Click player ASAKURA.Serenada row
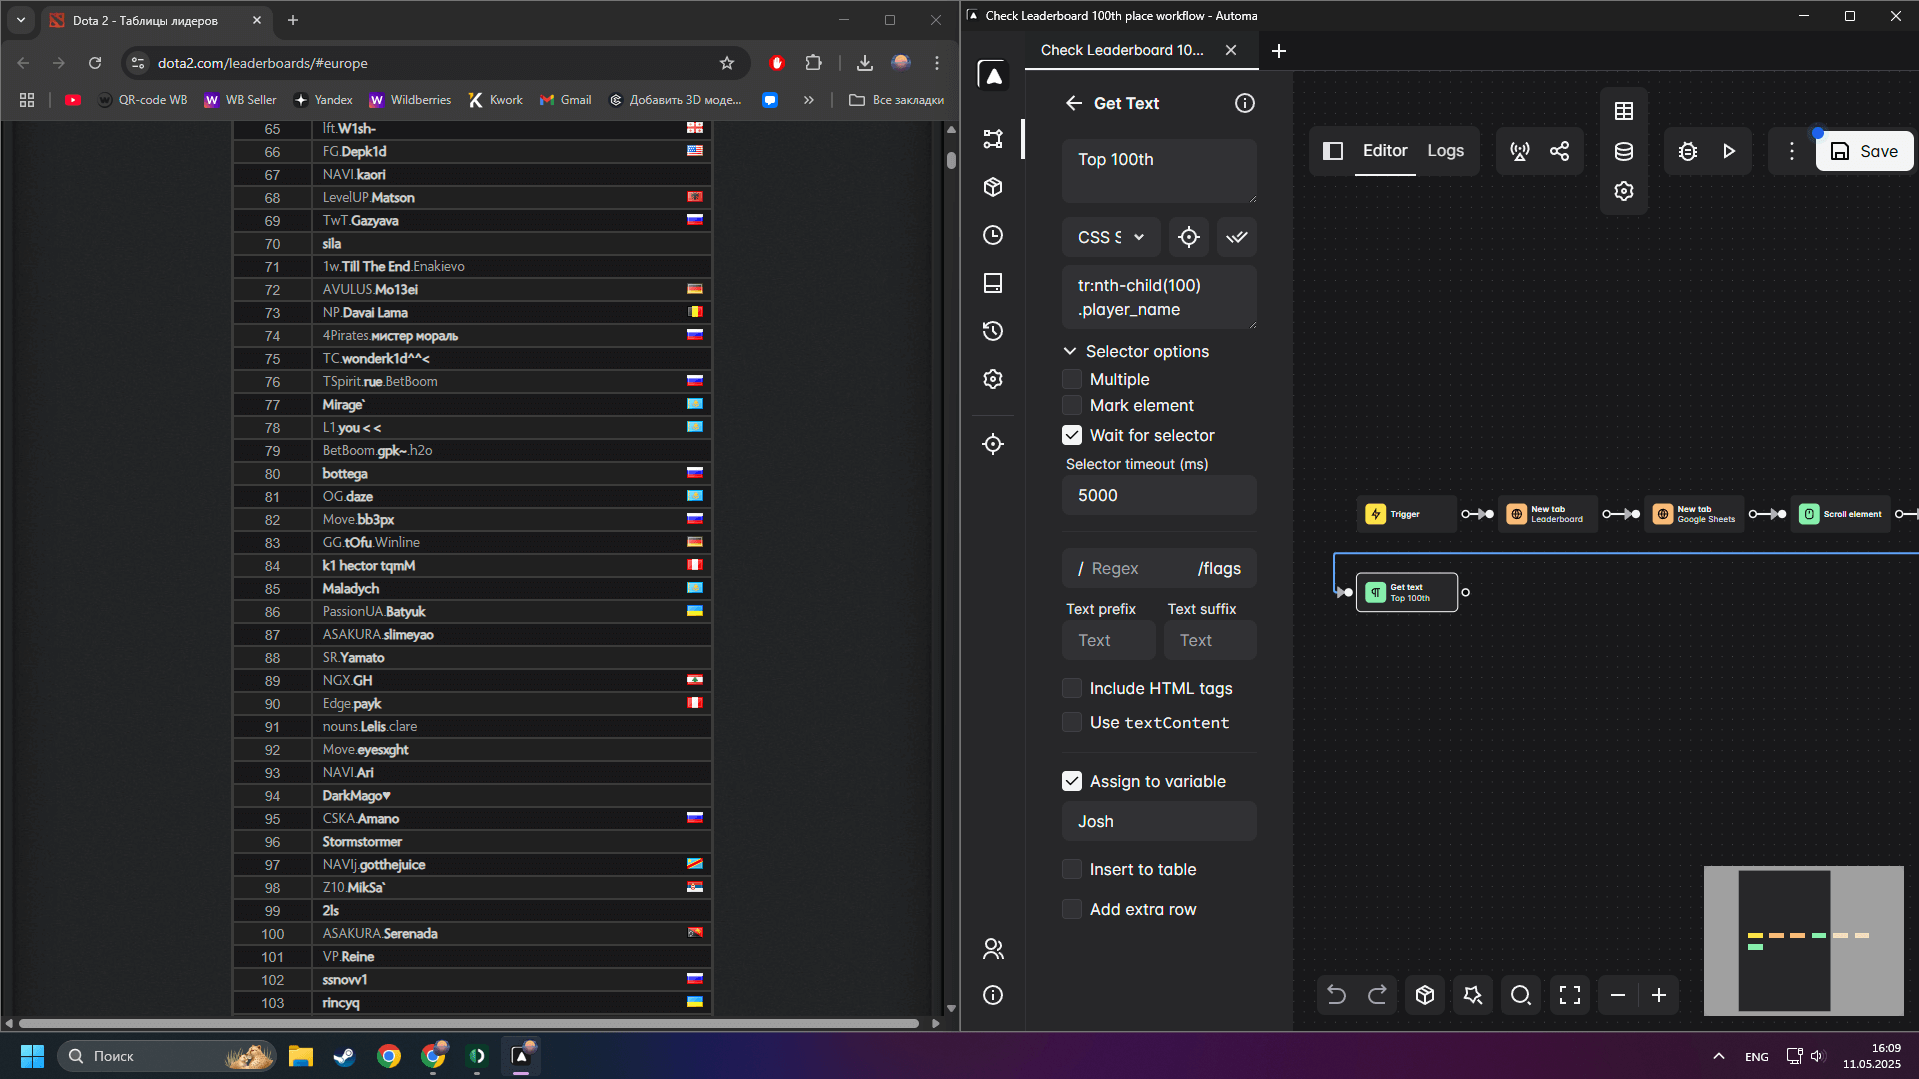This screenshot has width=1919, height=1079. click(472, 933)
